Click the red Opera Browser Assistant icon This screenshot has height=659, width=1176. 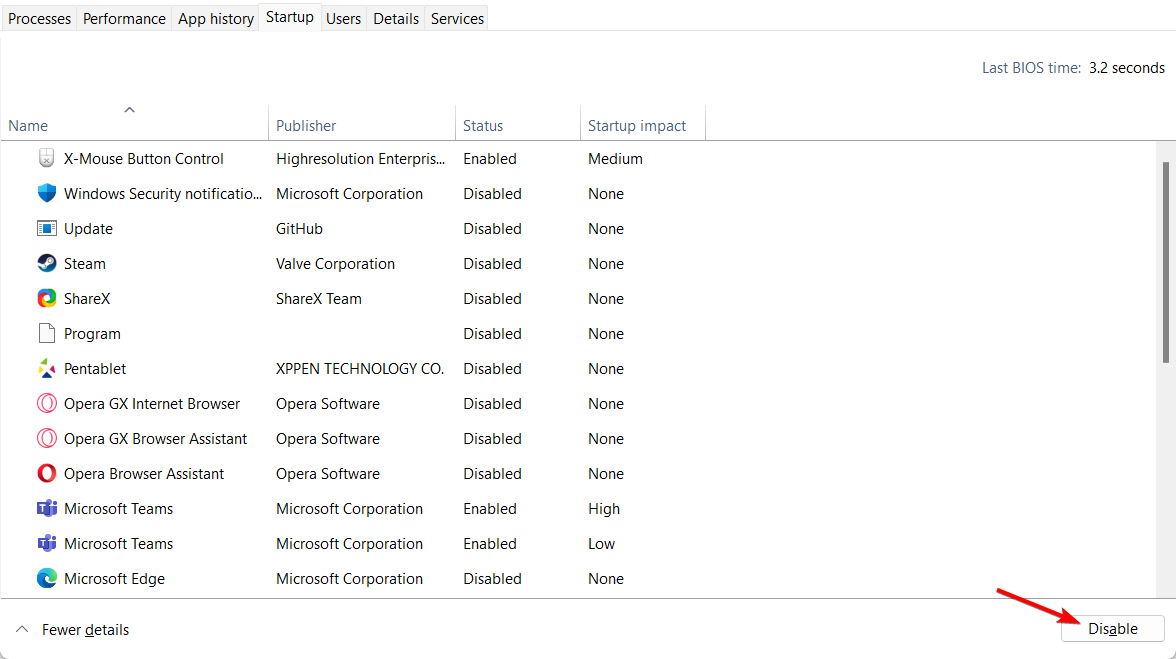point(46,473)
